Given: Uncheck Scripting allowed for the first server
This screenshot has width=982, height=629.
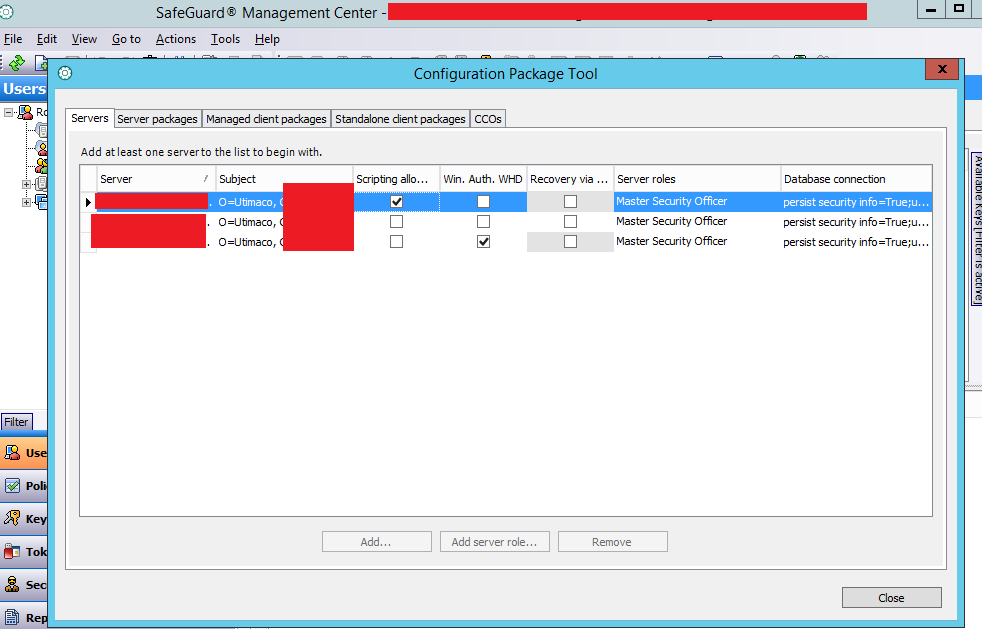Looking at the screenshot, I should point(397,201).
